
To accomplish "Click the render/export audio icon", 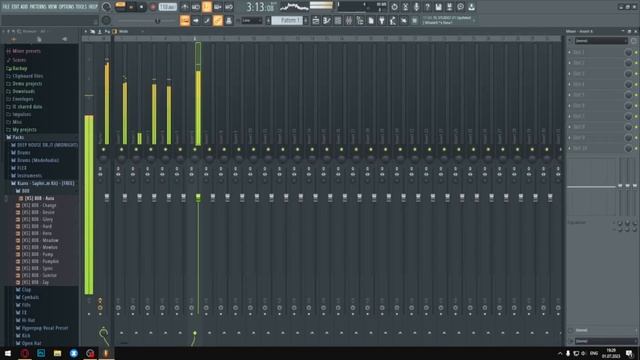I will [449, 7].
